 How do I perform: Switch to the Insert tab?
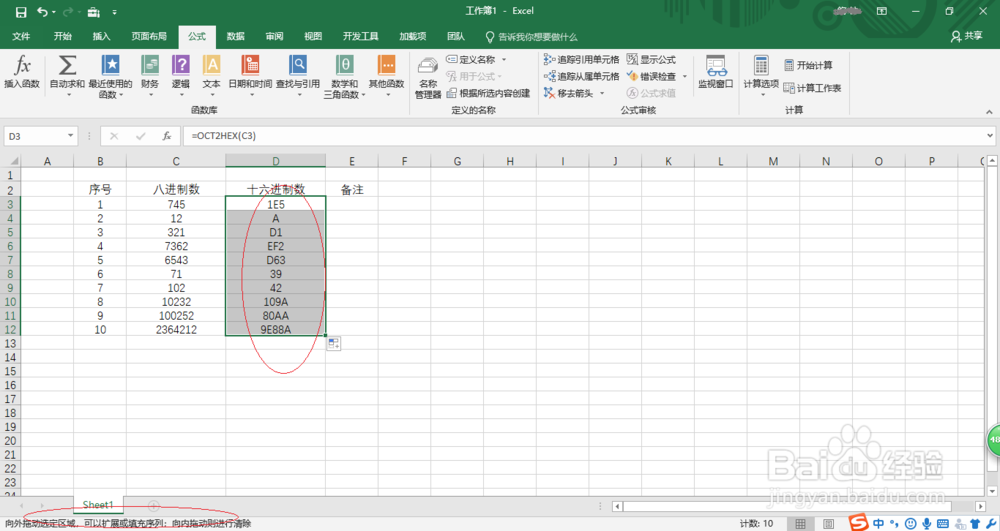101,36
